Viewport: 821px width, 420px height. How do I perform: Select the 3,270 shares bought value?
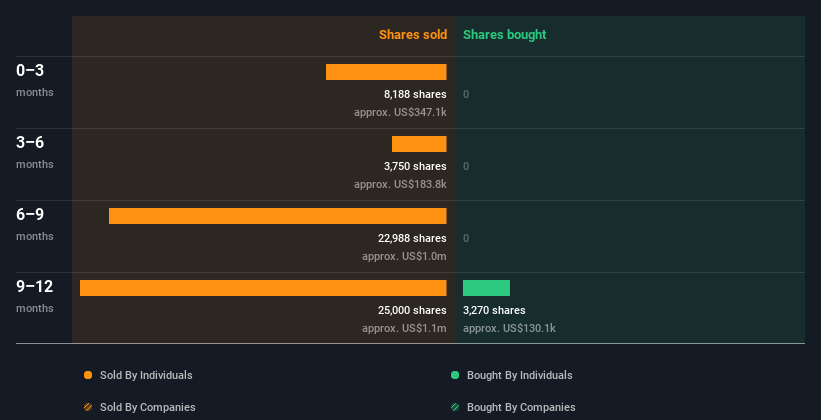[x=494, y=310]
